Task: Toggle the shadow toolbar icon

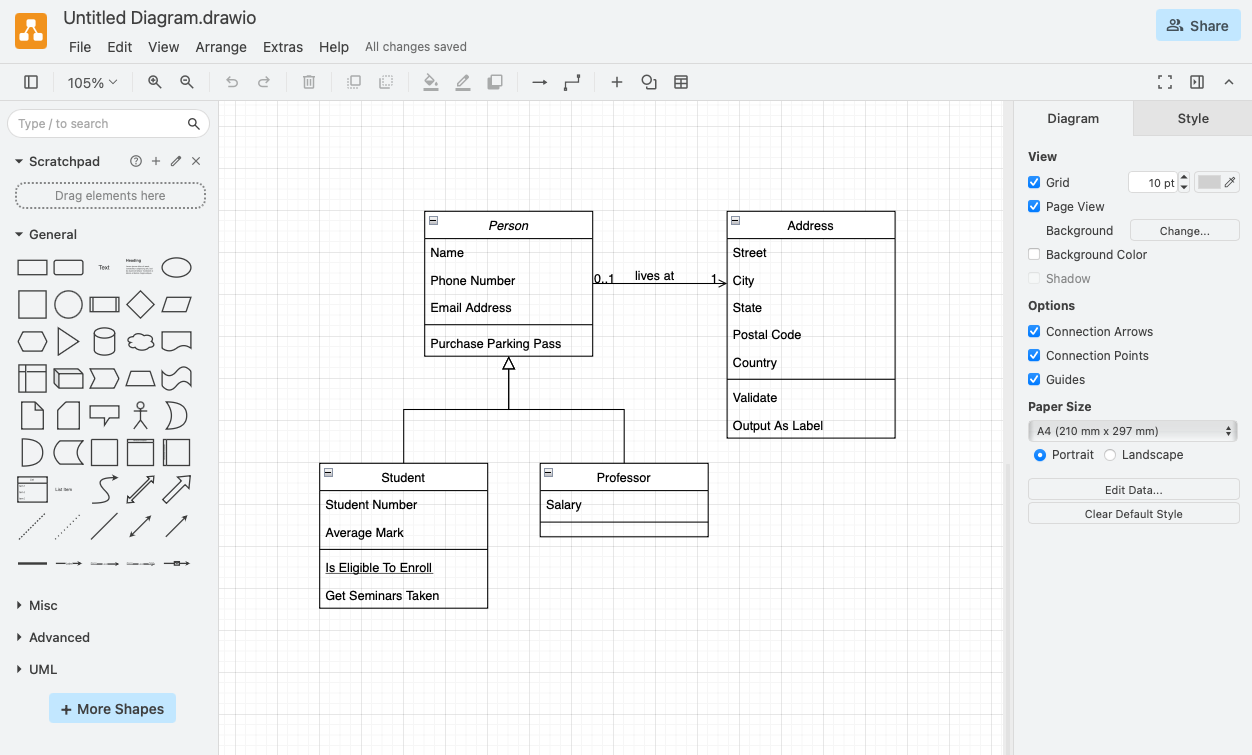Action: pos(495,82)
